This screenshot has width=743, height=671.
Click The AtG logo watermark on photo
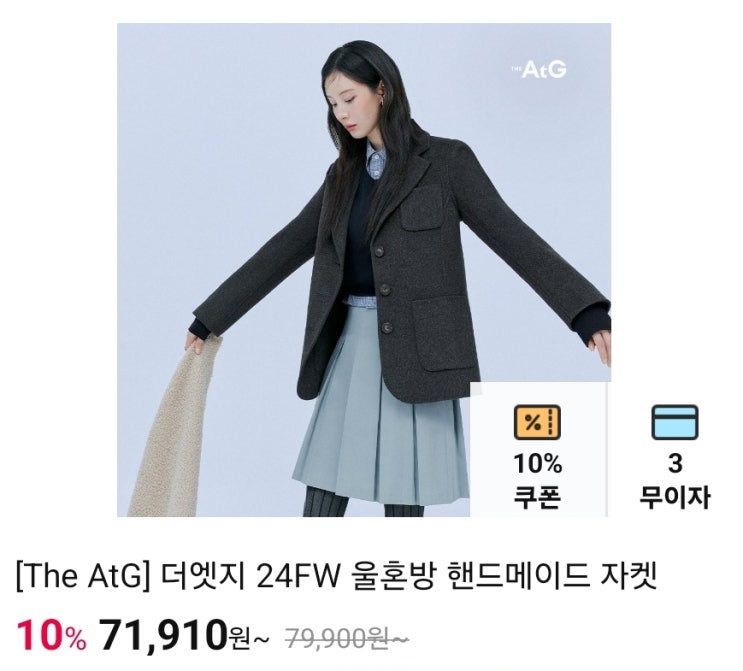(539, 70)
